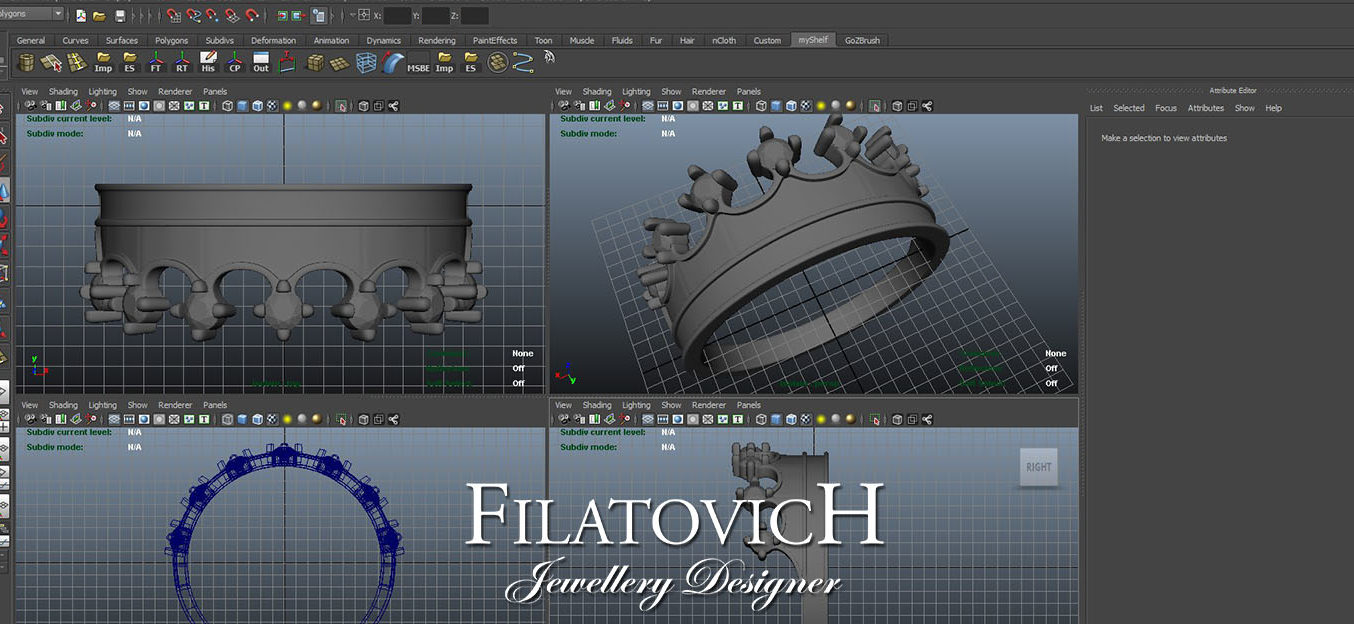Click the X coordinate input field

tap(397, 16)
